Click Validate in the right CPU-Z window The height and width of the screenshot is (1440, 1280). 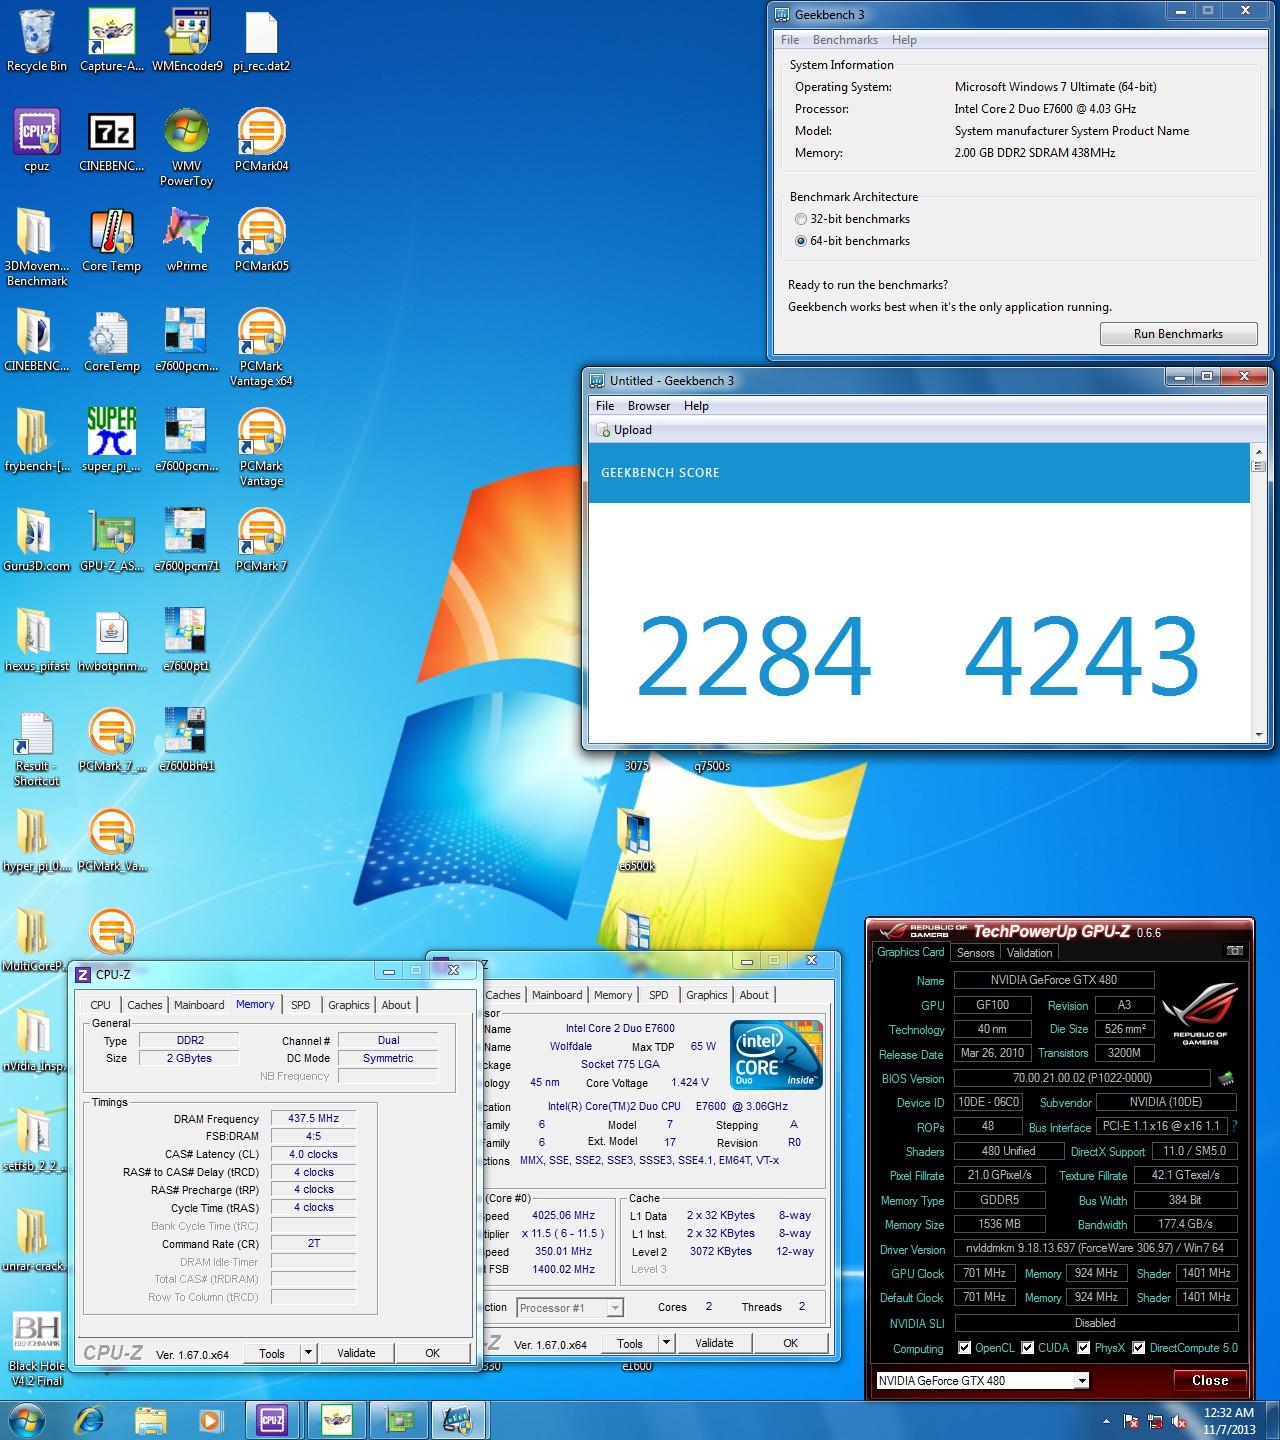click(714, 1343)
